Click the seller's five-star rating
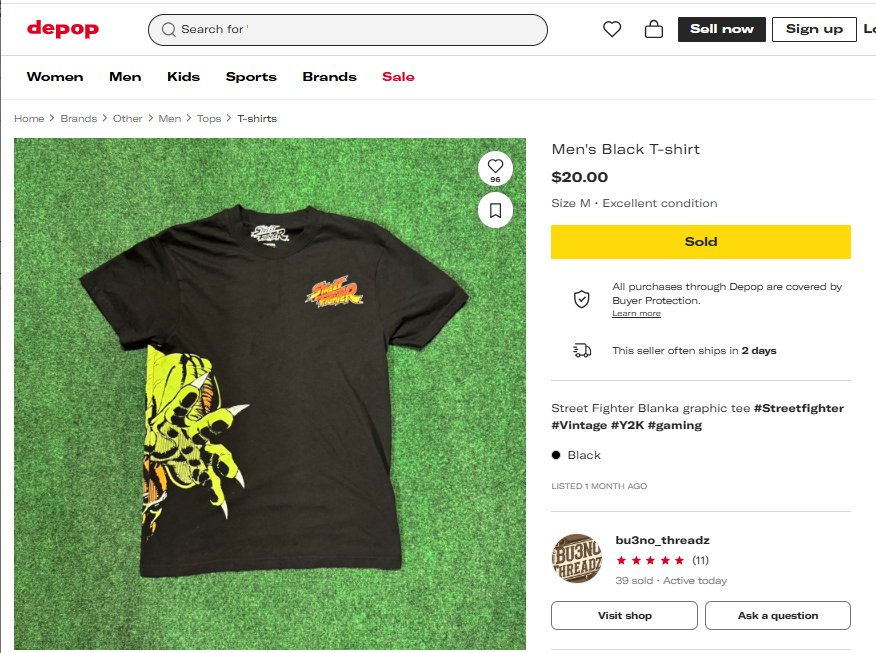 pyautogui.click(x=650, y=560)
